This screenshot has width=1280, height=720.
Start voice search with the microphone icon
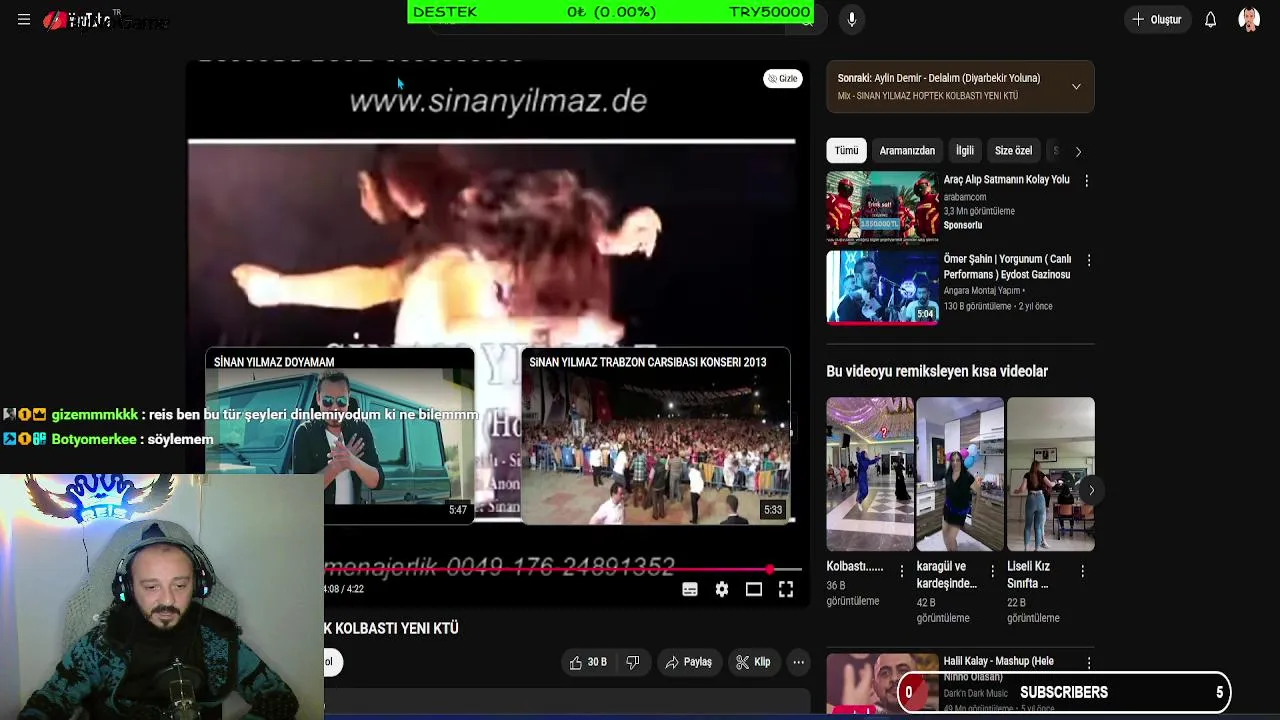pyautogui.click(x=851, y=19)
